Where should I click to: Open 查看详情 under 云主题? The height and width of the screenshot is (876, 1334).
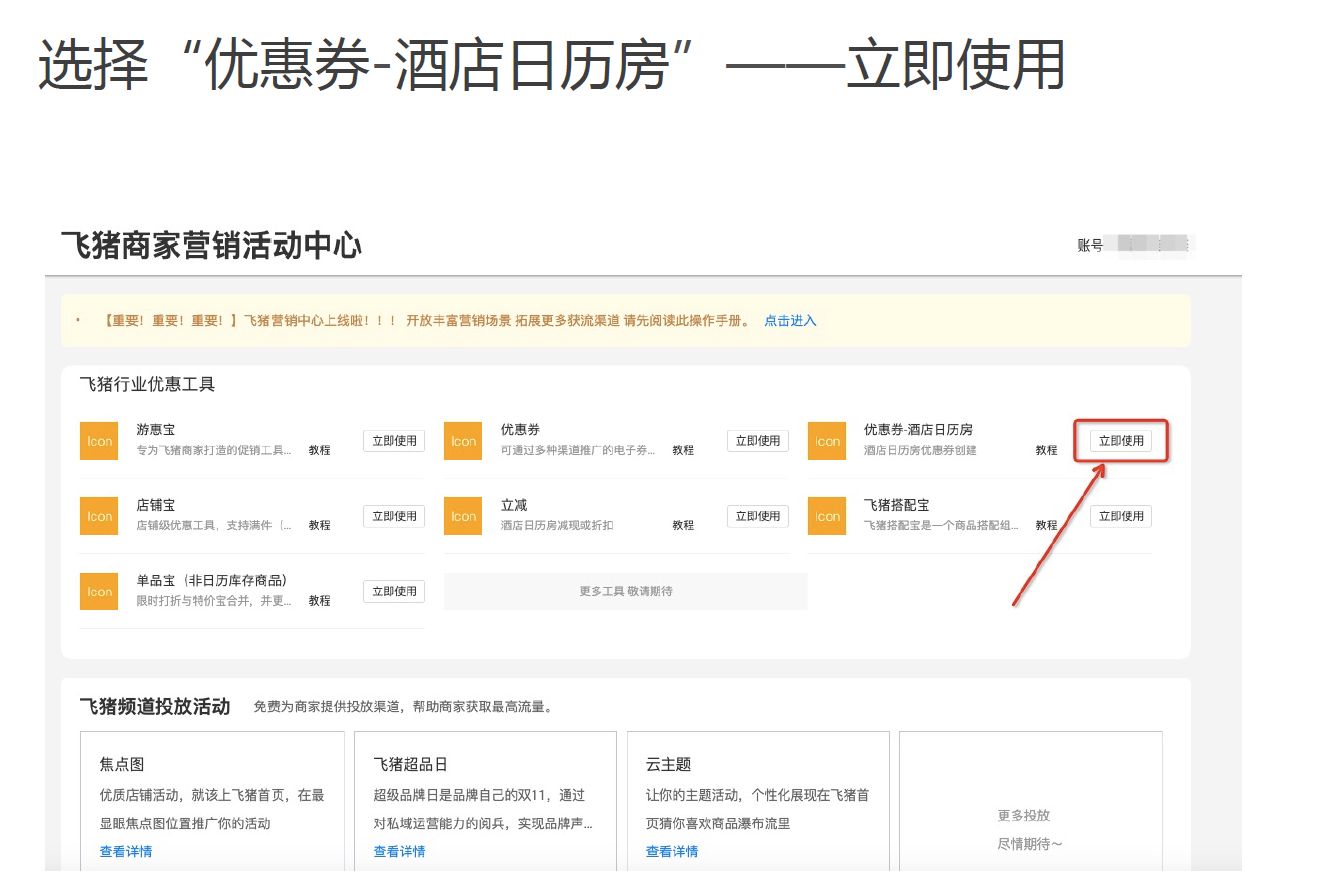672,852
